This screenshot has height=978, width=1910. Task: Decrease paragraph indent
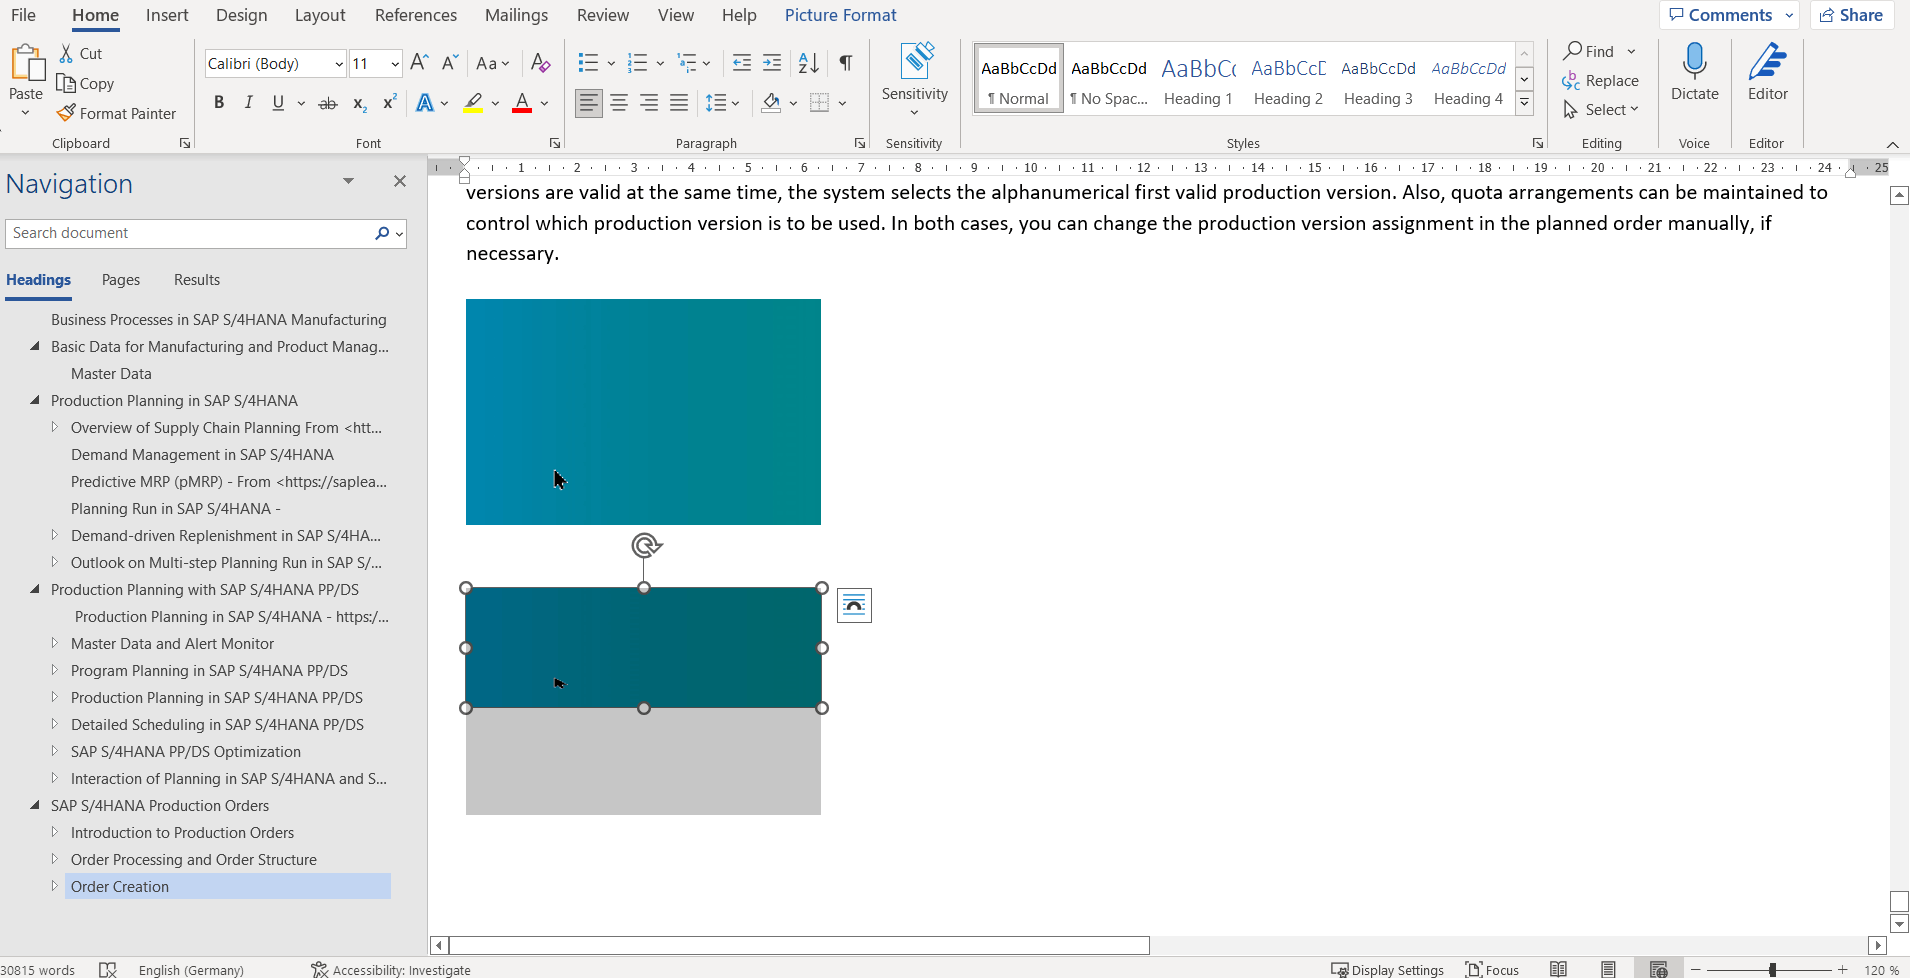pyautogui.click(x=742, y=63)
